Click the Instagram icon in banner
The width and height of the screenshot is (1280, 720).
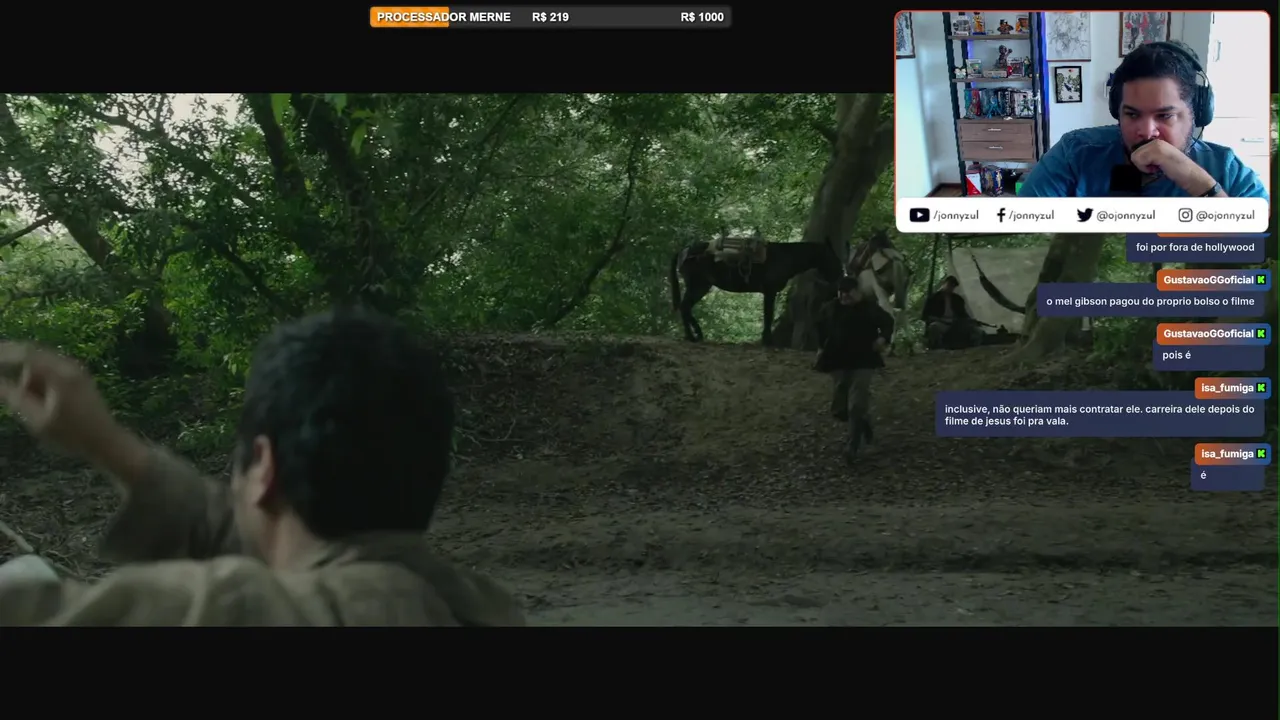pyautogui.click(x=1185, y=215)
